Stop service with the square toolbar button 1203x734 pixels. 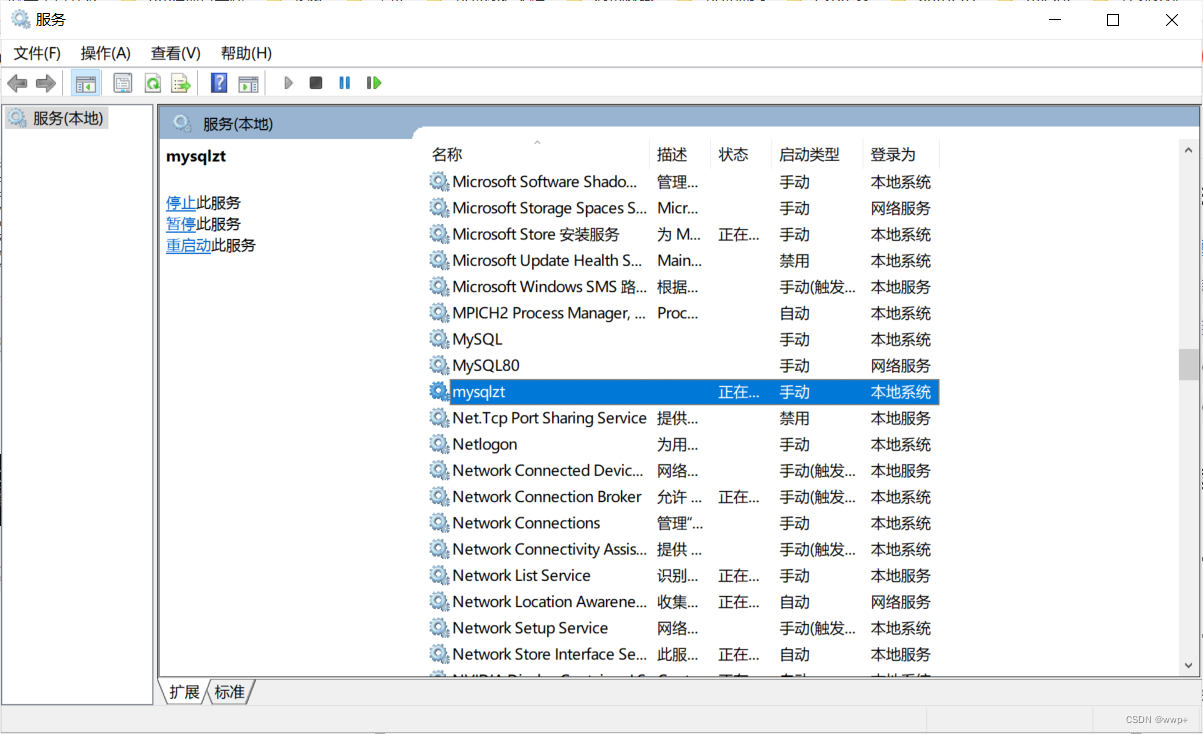316,83
